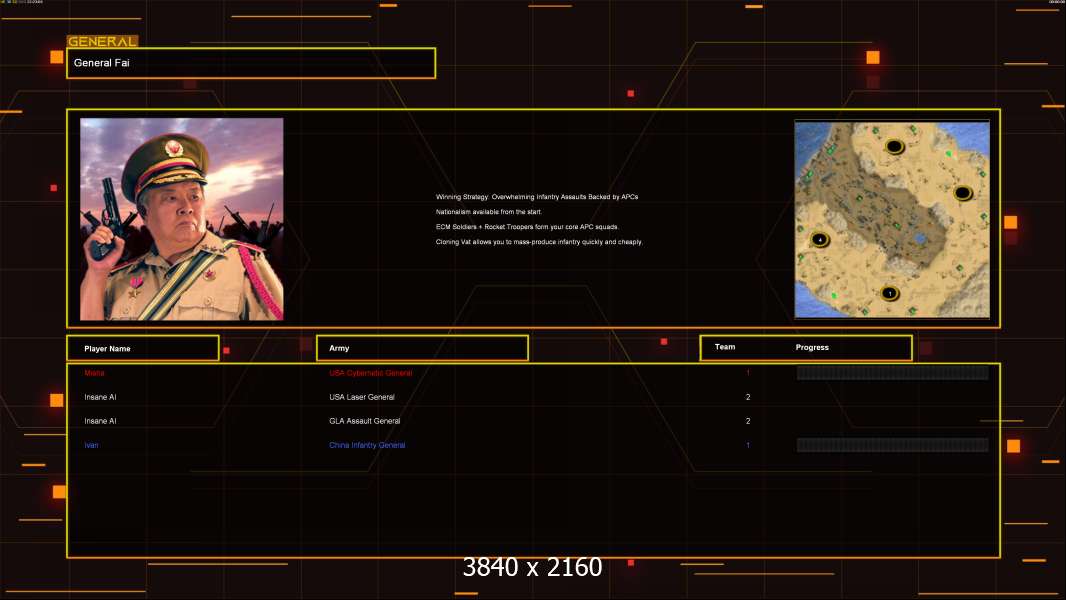
Task: Click the Winning Strategy description line
Action: pos(537,196)
